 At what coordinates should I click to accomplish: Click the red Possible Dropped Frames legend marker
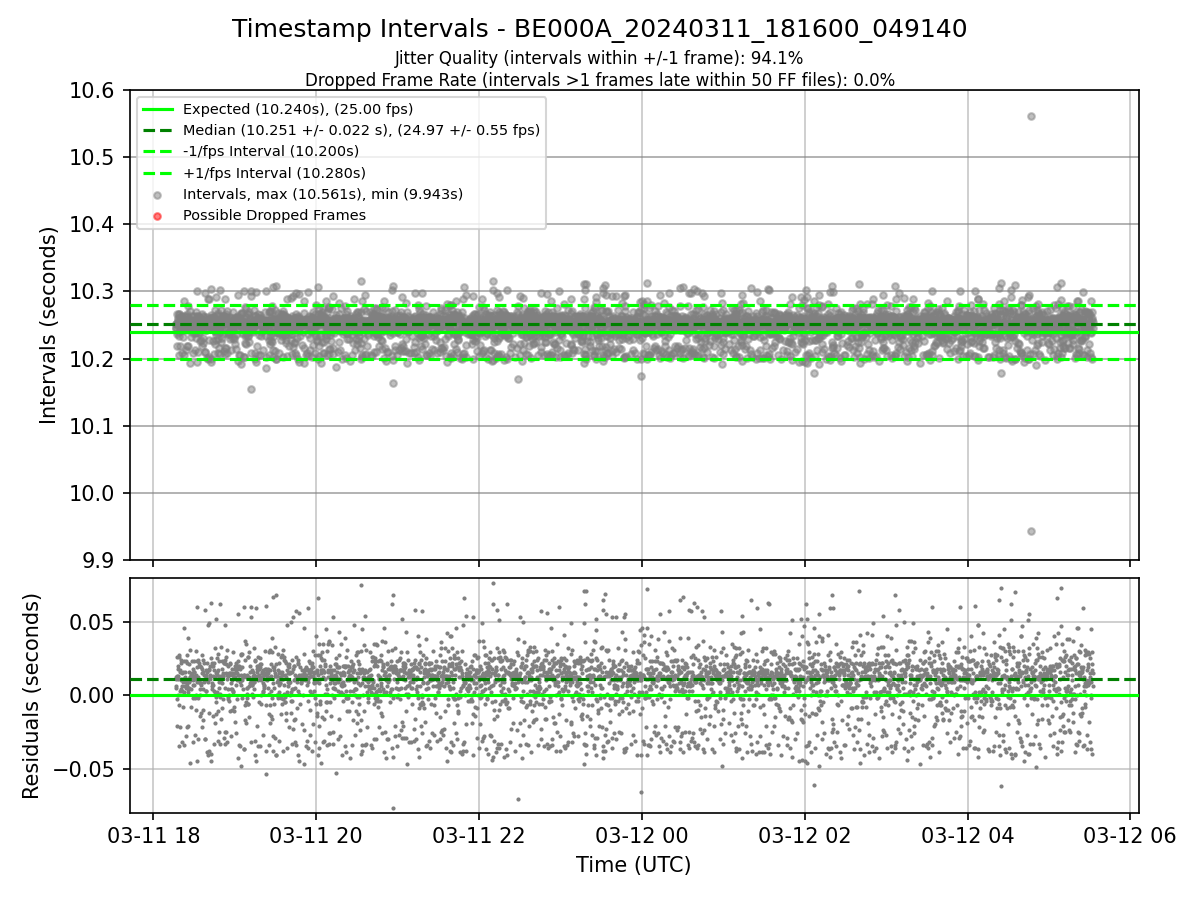coord(158,215)
